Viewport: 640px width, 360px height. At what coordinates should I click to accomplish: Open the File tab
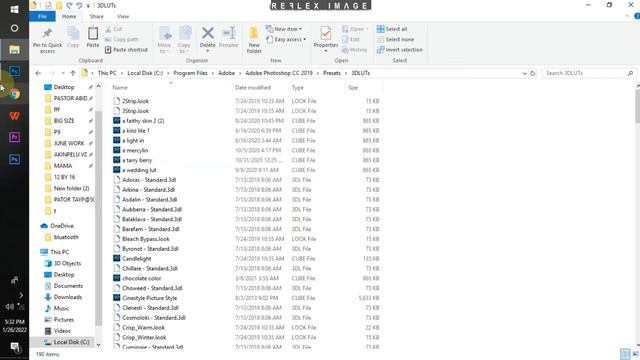(42, 16)
